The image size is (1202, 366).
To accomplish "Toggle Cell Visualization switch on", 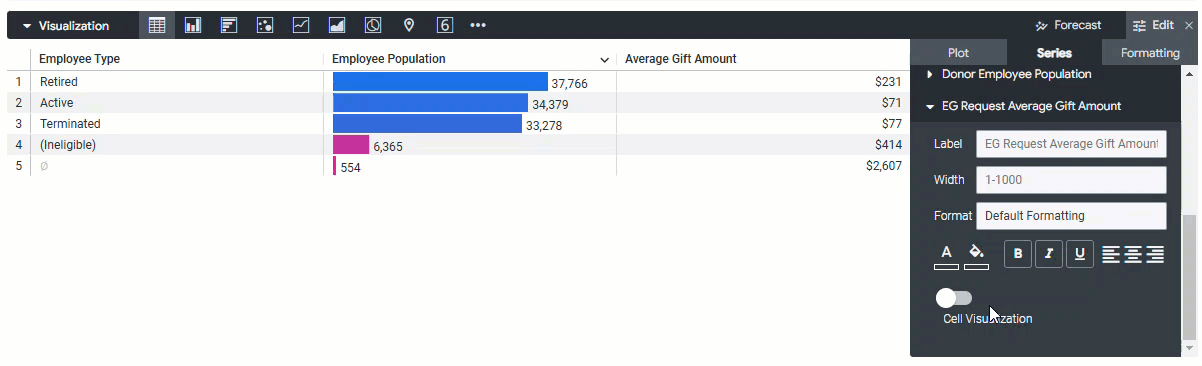I will pyautogui.click(x=954, y=298).
